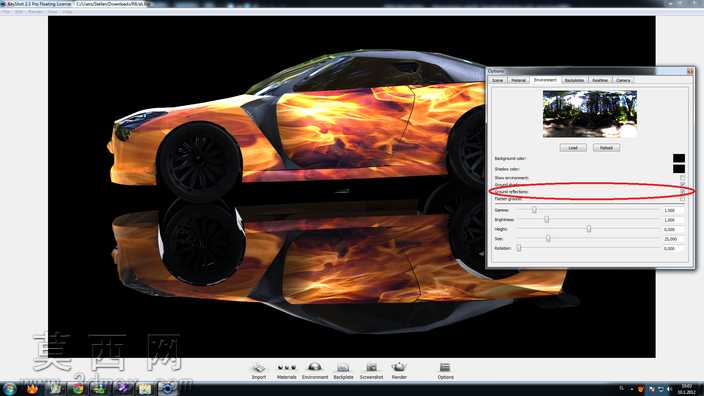The height and width of the screenshot is (396, 704).
Task: Close the Options dialog
Action: (x=690, y=71)
